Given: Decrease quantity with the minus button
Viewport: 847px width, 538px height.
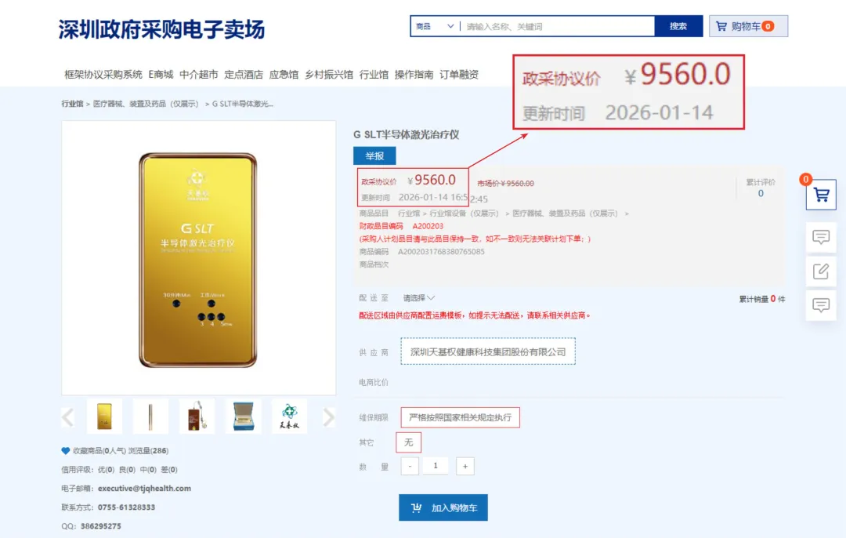Looking at the screenshot, I should 410,466.
